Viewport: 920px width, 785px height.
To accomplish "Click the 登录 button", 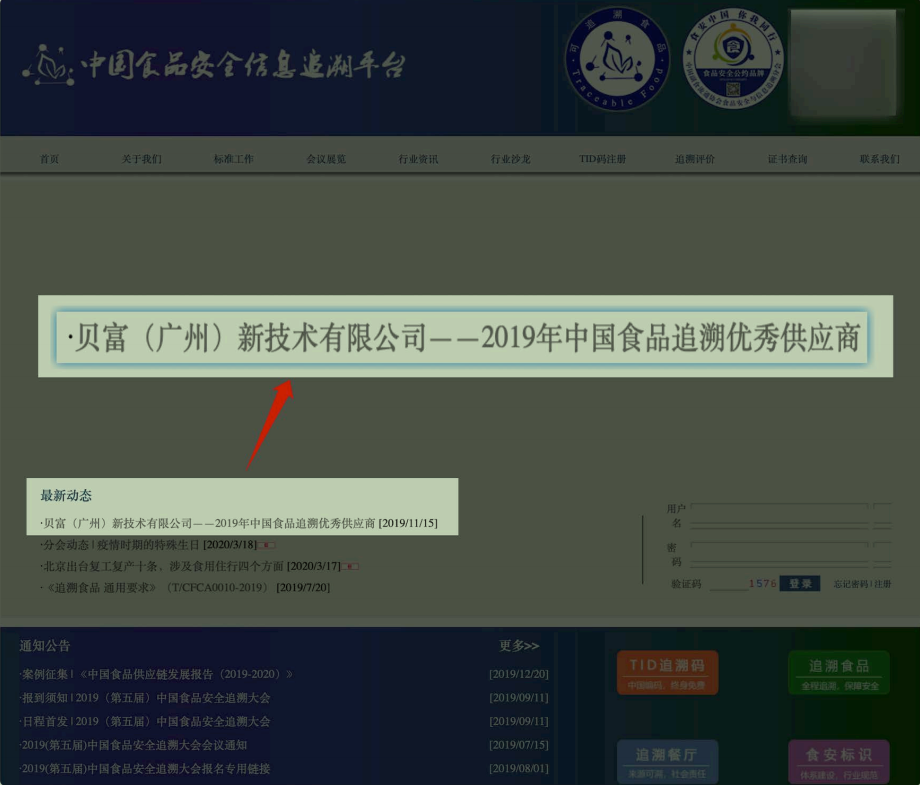I will (x=800, y=584).
